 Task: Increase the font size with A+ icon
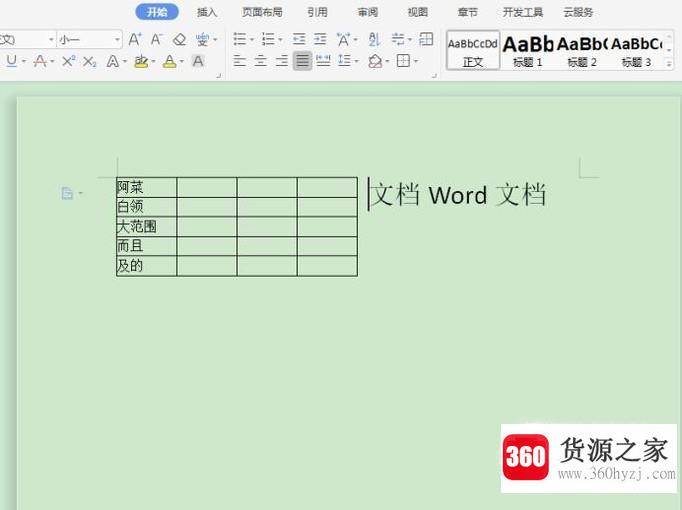coord(135,40)
